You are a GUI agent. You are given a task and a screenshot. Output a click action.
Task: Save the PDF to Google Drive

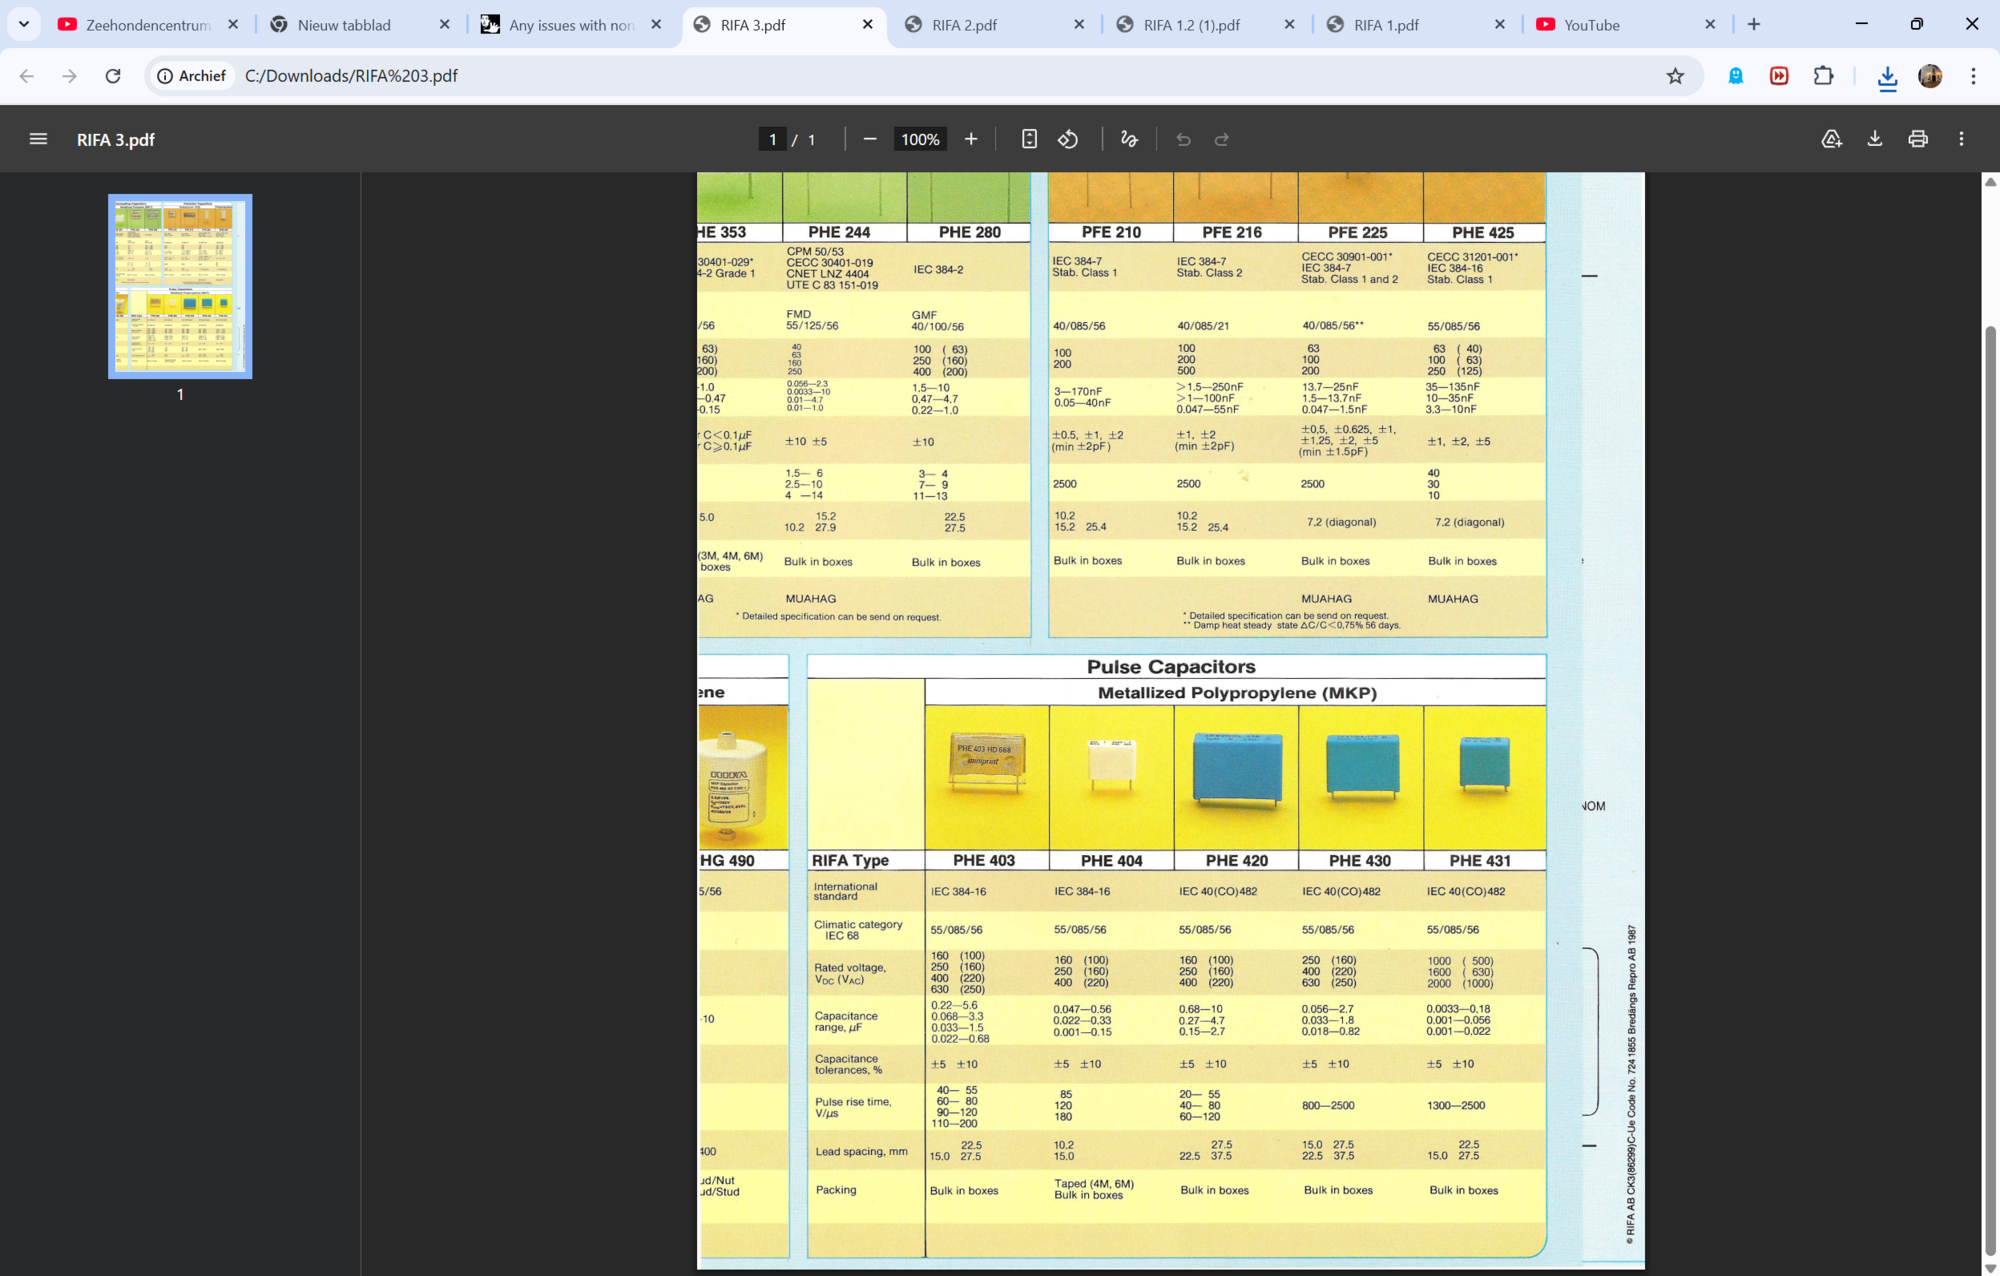pos(1831,139)
